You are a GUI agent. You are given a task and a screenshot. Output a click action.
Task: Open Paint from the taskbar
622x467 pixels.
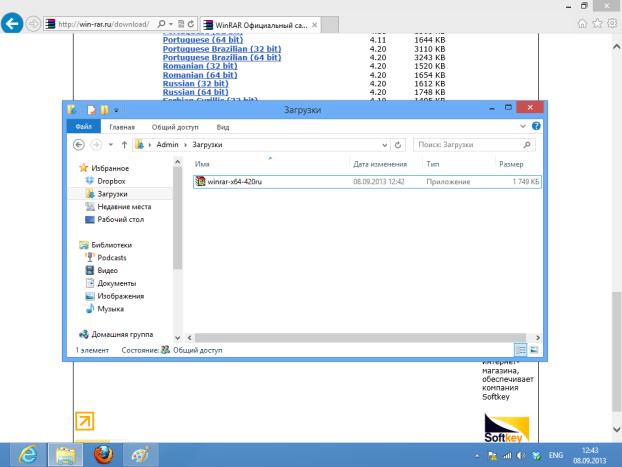(x=140, y=455)
